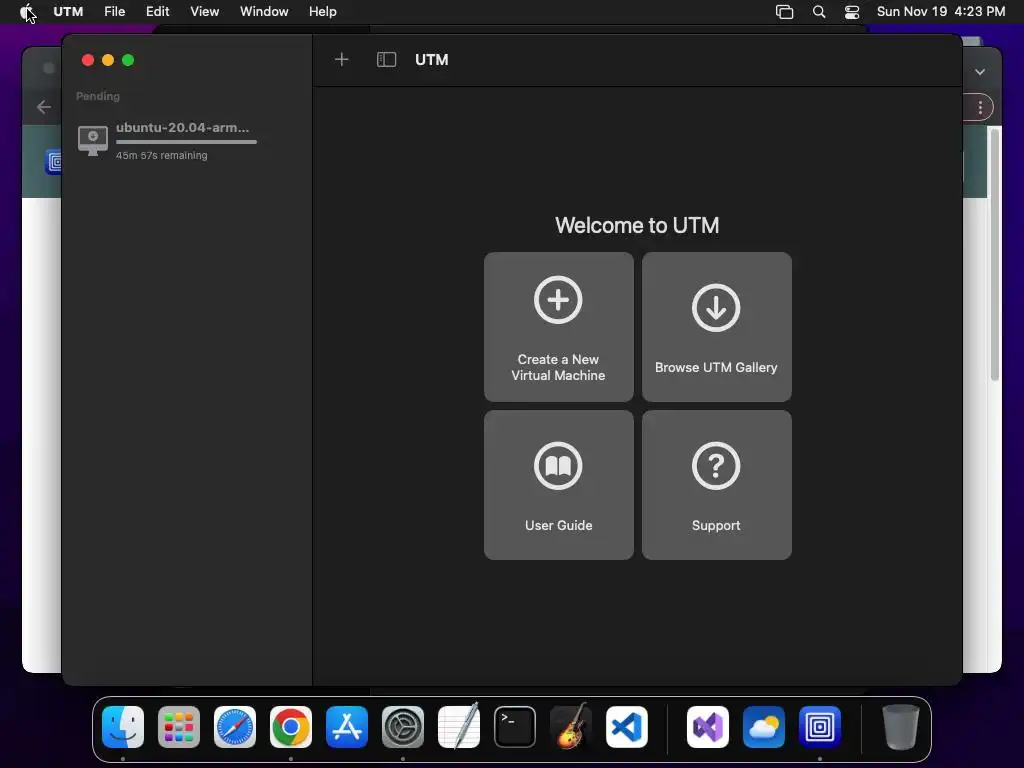
Task: Open Spotlight search in menu bar
Action: tap(818, 12)
